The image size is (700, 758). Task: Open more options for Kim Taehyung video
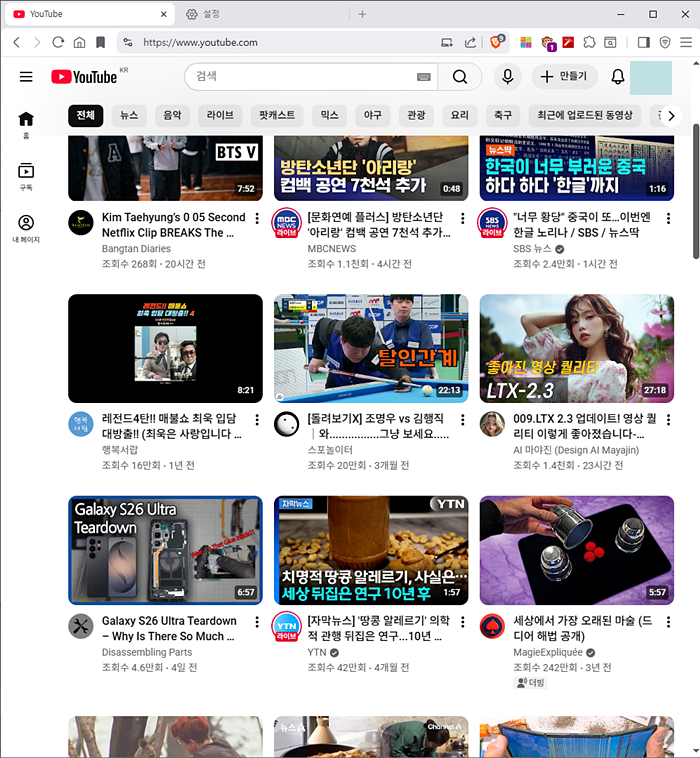(257, 219)
